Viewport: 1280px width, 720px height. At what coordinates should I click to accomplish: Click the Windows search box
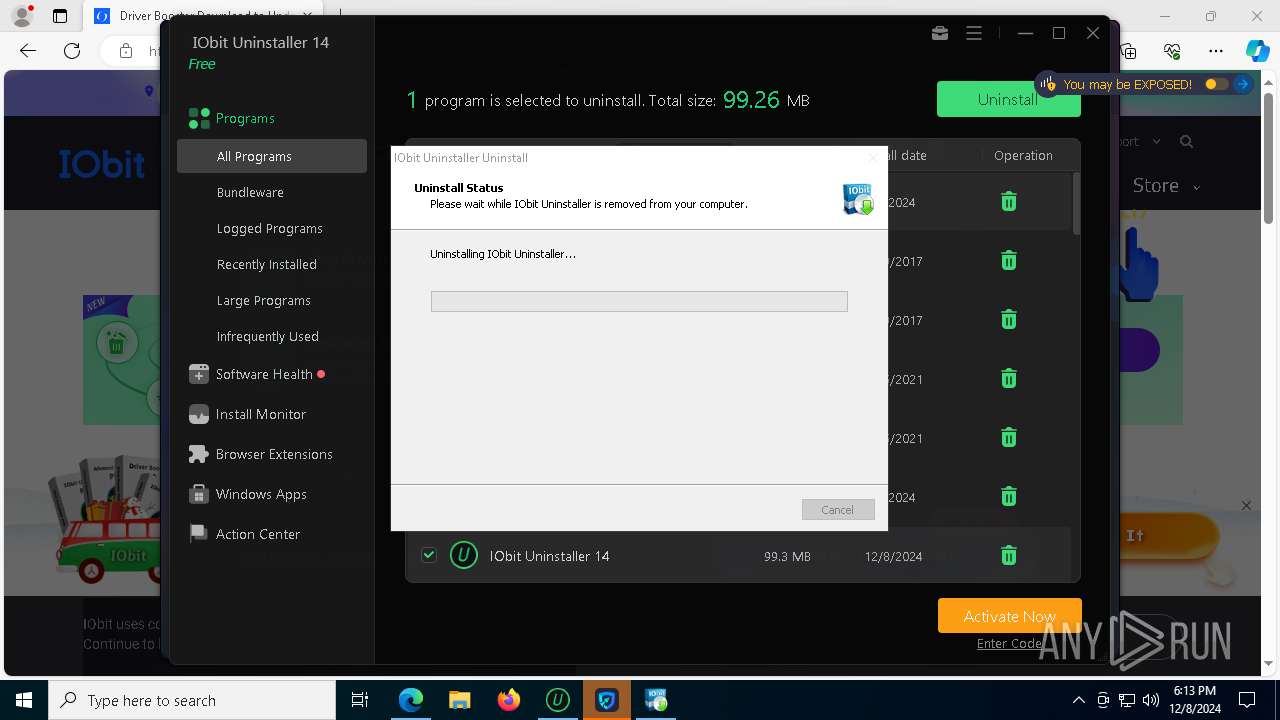(192, 700)
